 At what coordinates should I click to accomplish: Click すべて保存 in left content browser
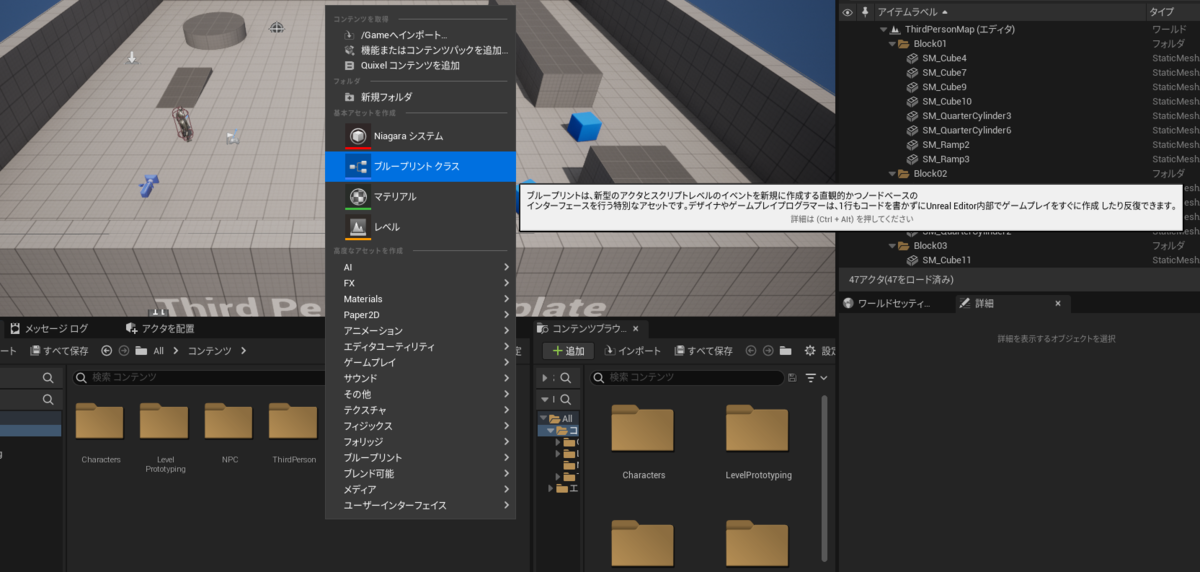(x=59, y=351)
